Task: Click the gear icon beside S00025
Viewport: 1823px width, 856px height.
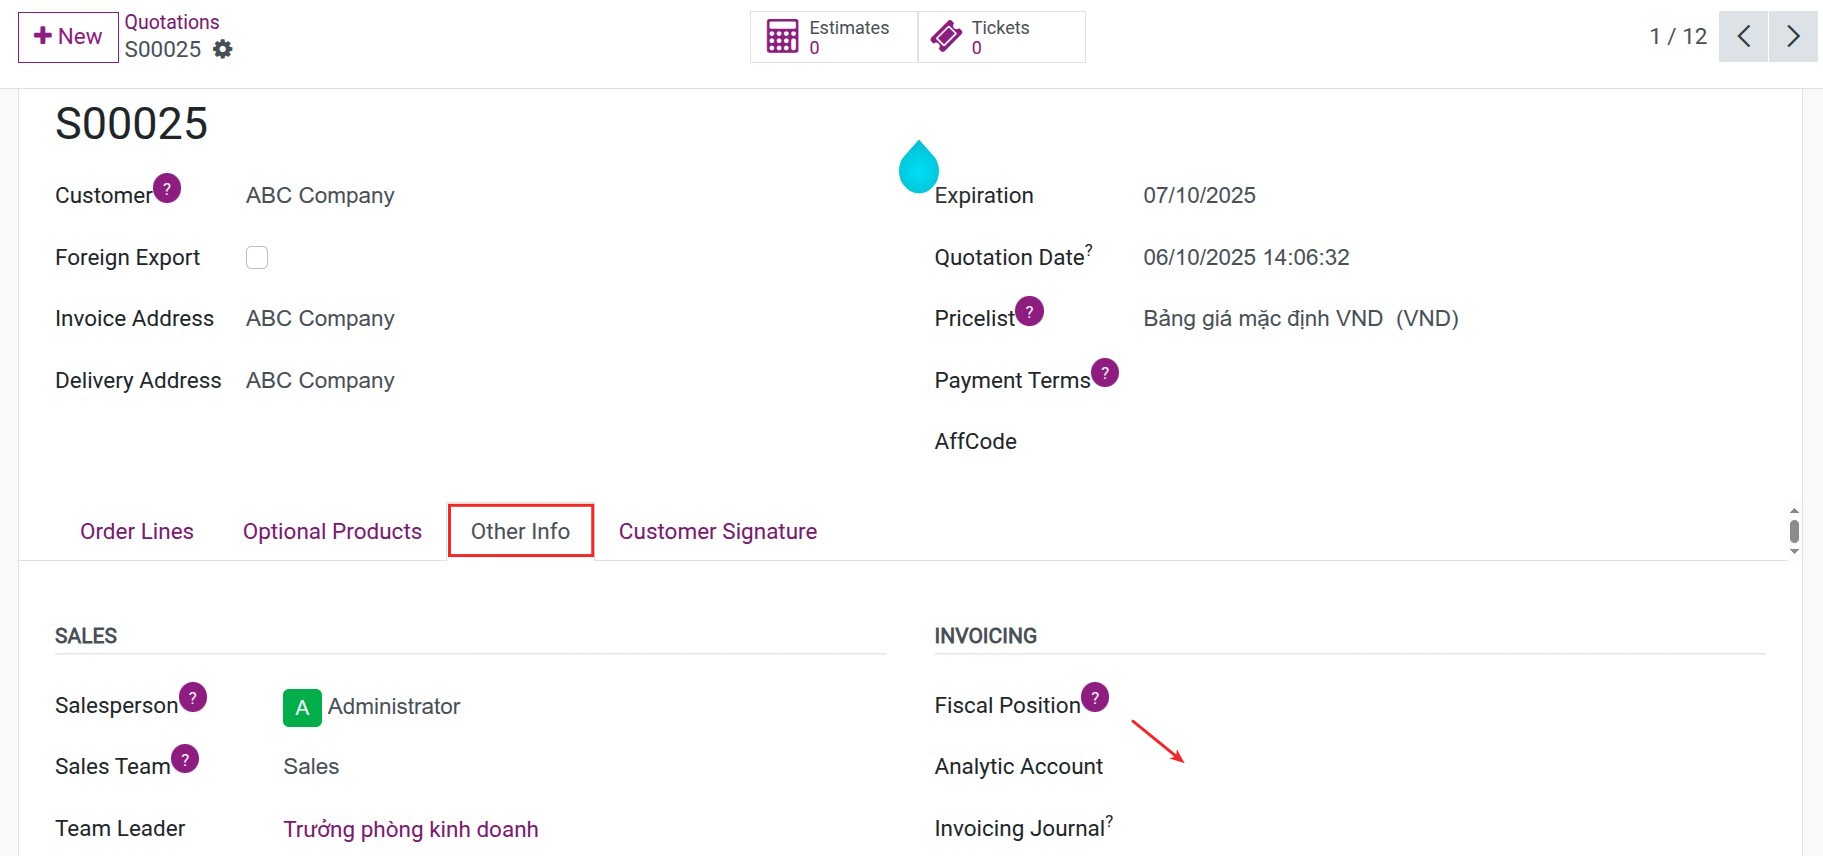Action: [223, 49]
